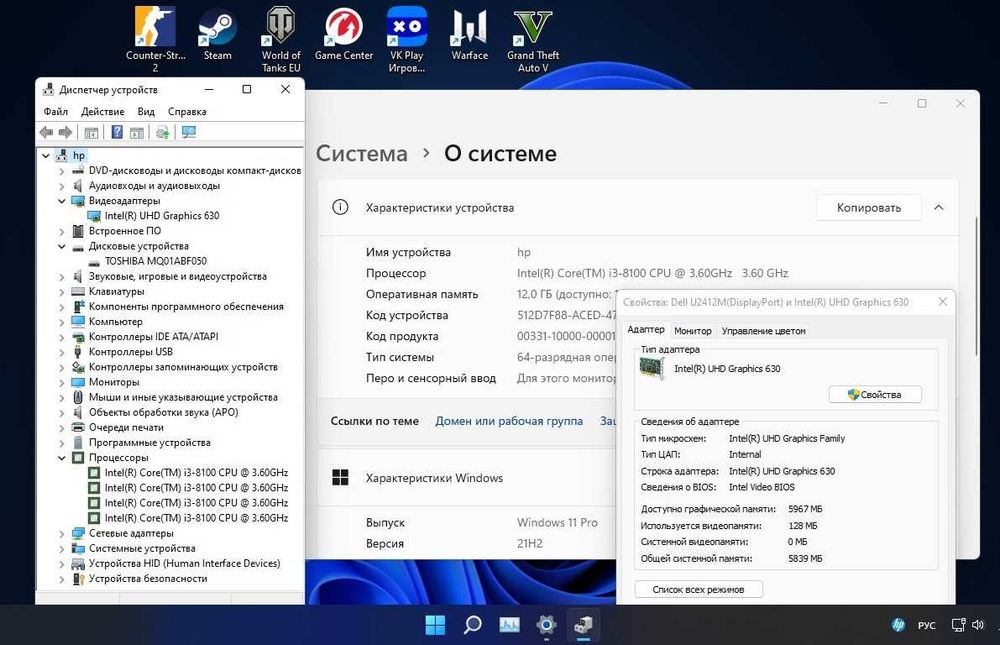Collapse the Процессоры node arrow
This screenshot has width=1000, height=645.
(62, 457)
